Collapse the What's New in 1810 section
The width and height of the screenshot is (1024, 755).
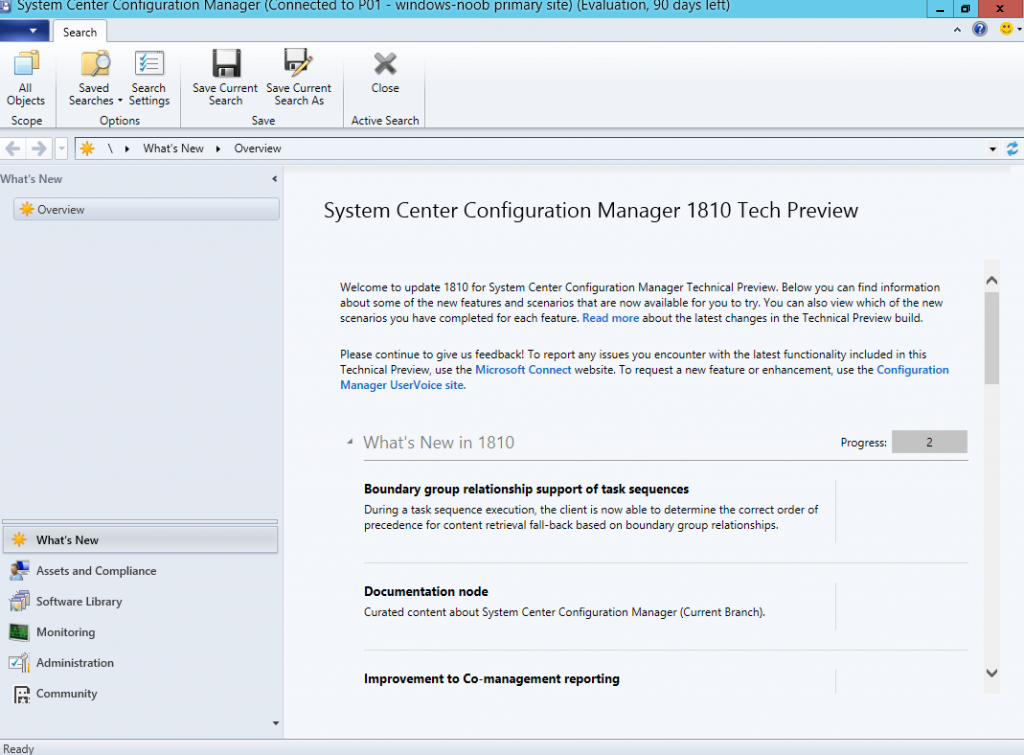[350, 442]
